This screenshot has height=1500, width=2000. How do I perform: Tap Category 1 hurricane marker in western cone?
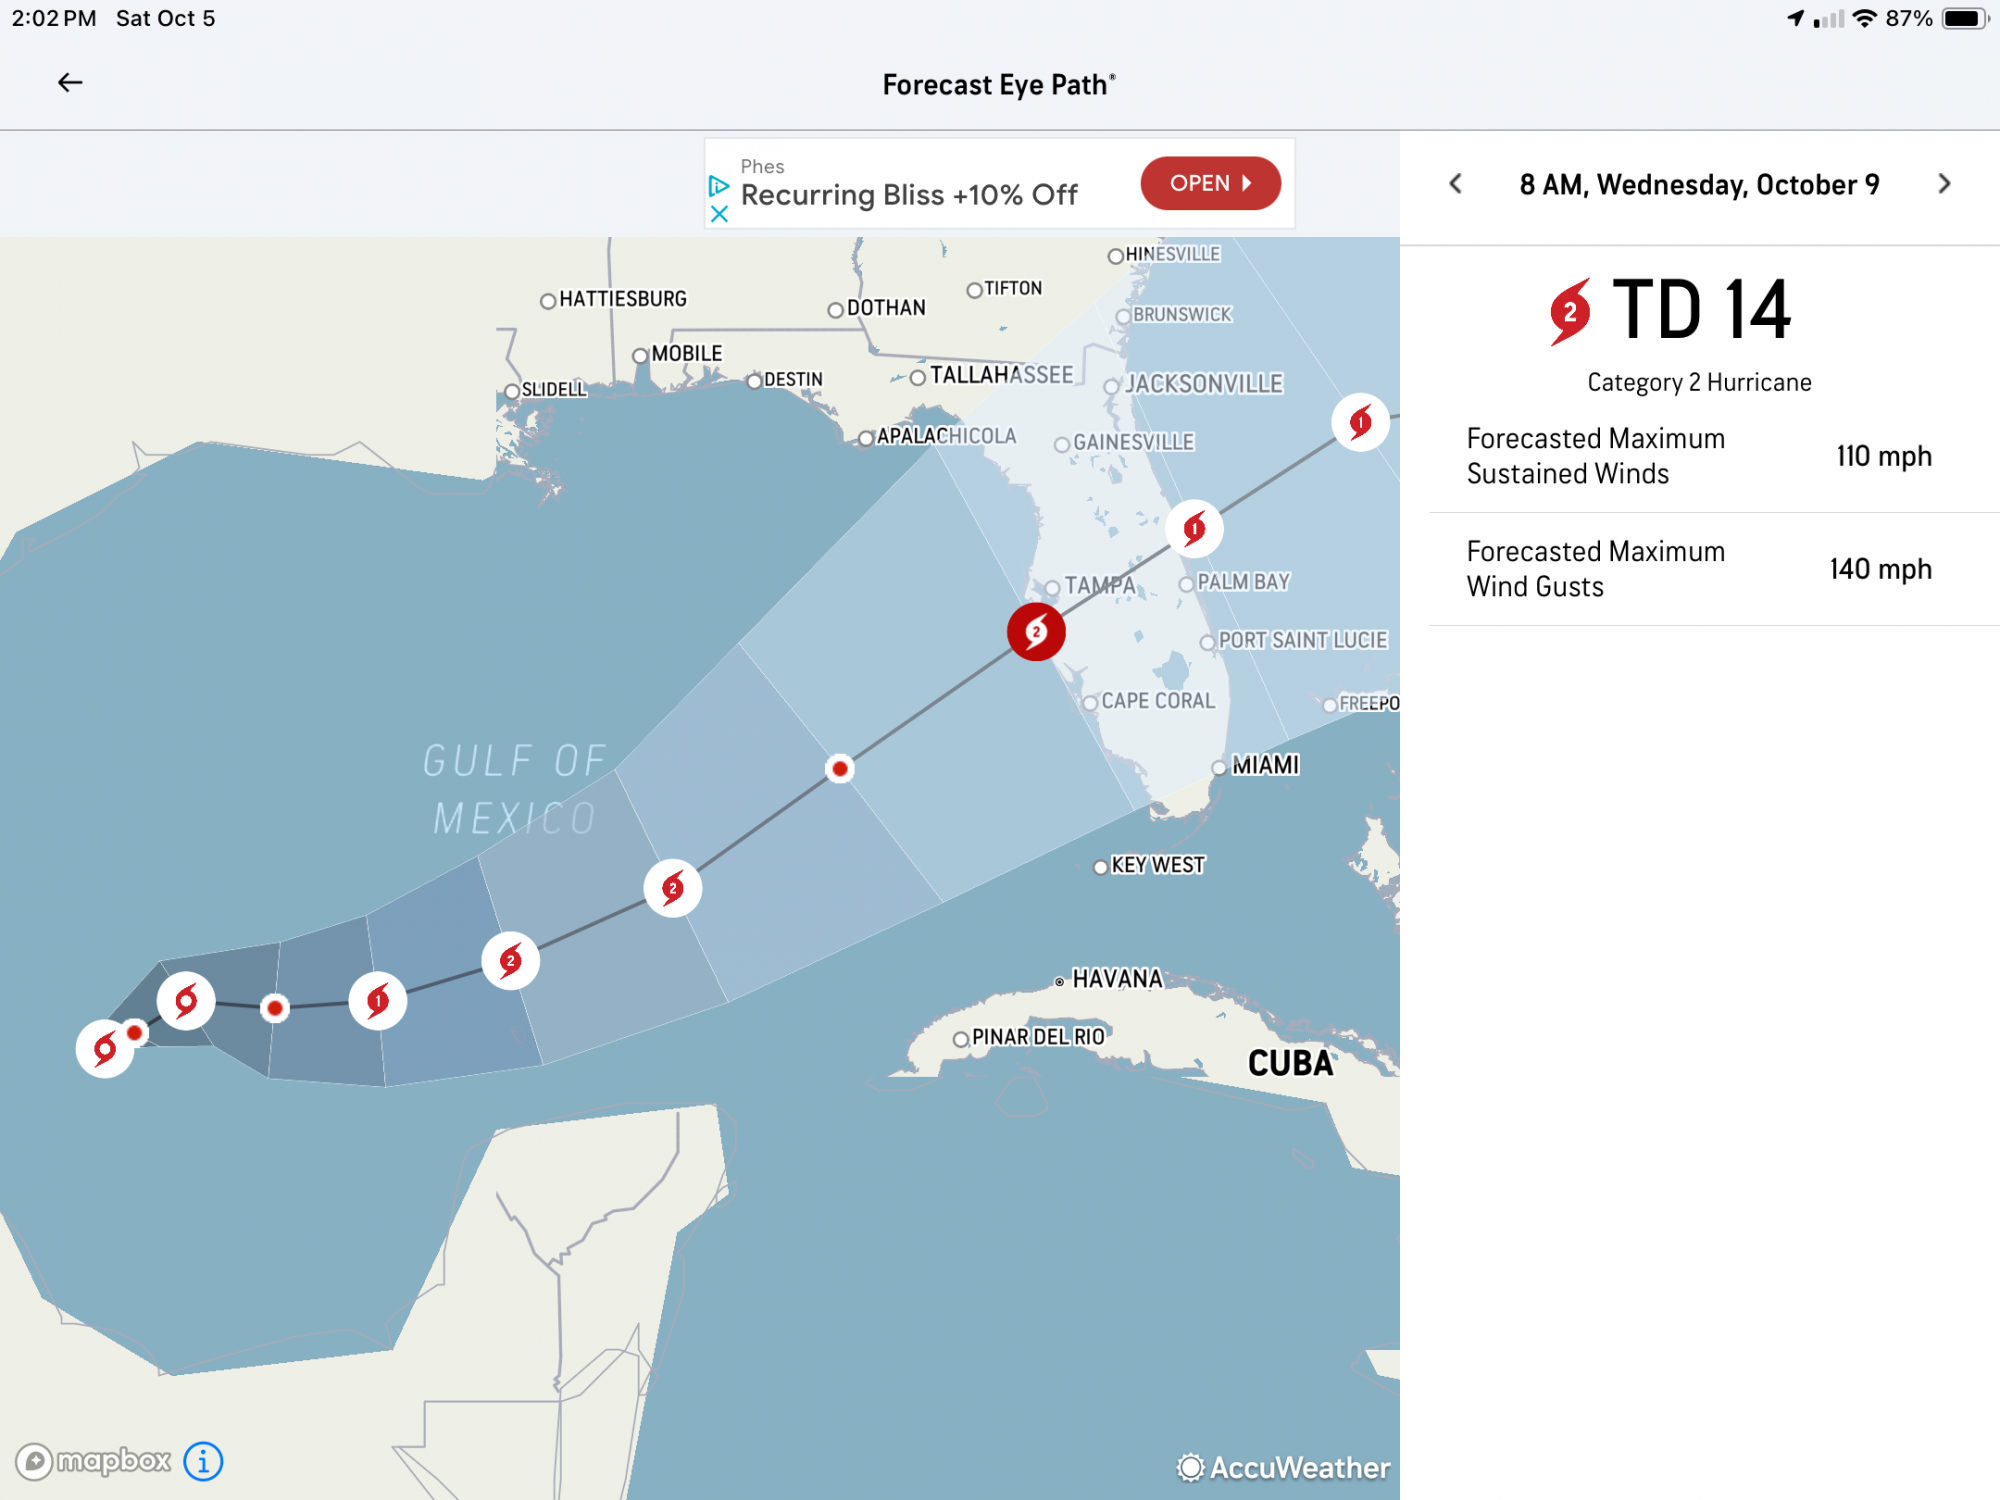click(378, 1000)
